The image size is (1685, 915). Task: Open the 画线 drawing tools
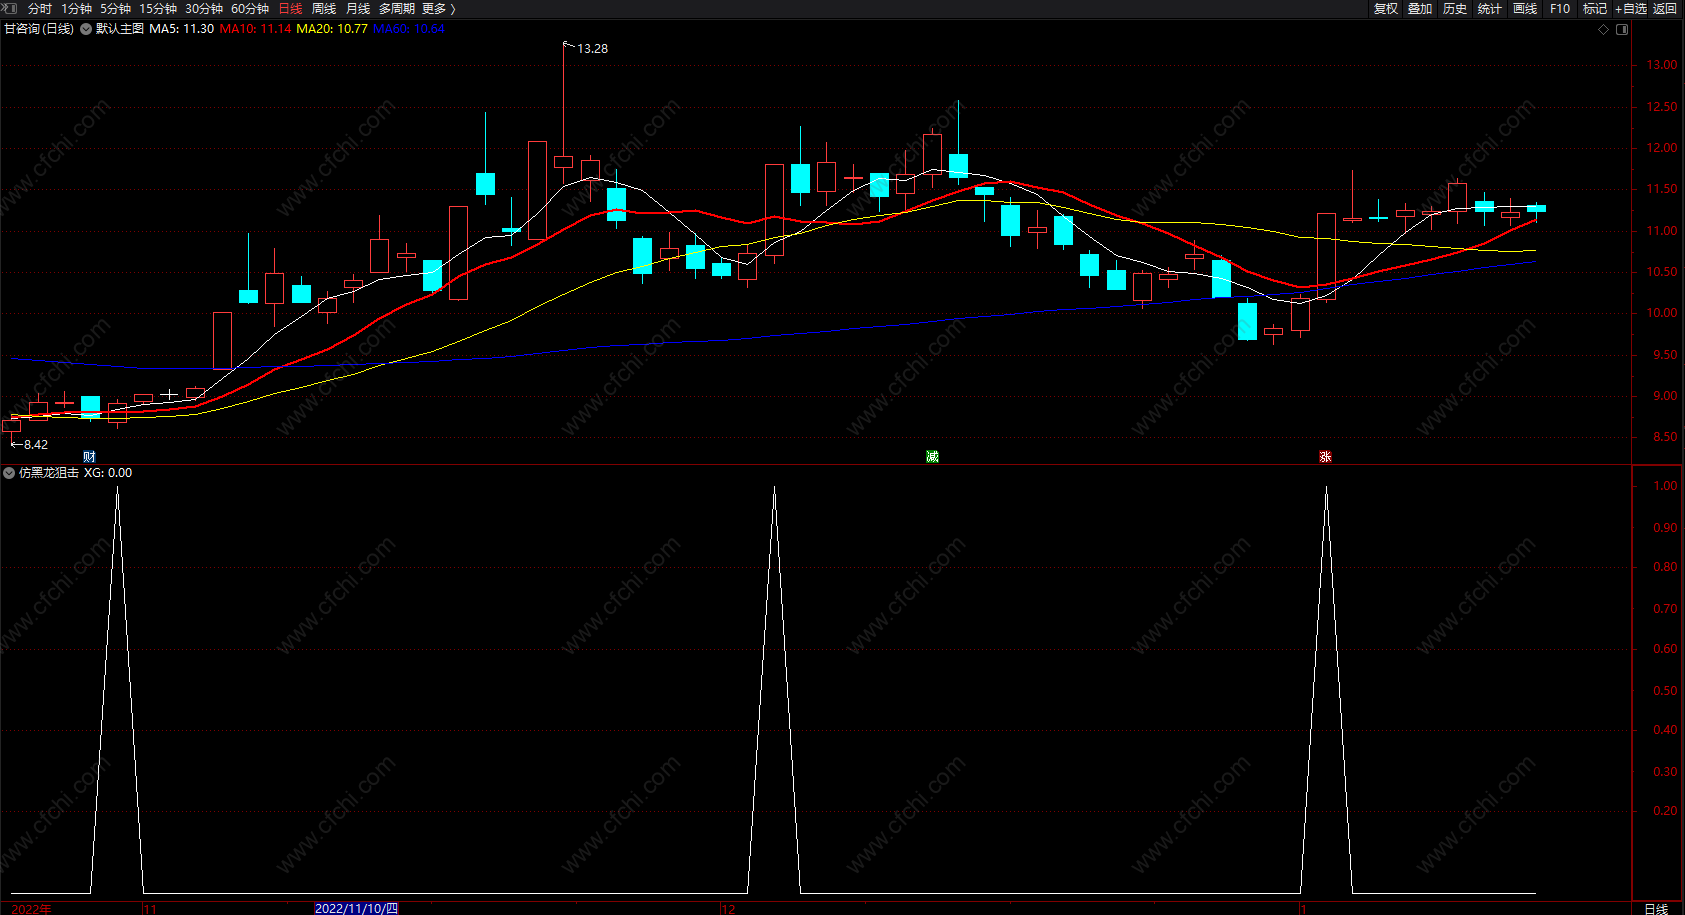[1525, 8]
